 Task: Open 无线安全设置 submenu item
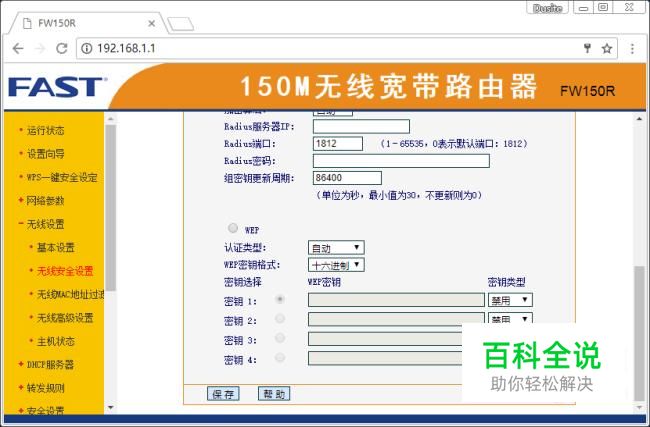pyautogui.click(x=65, y=271)
